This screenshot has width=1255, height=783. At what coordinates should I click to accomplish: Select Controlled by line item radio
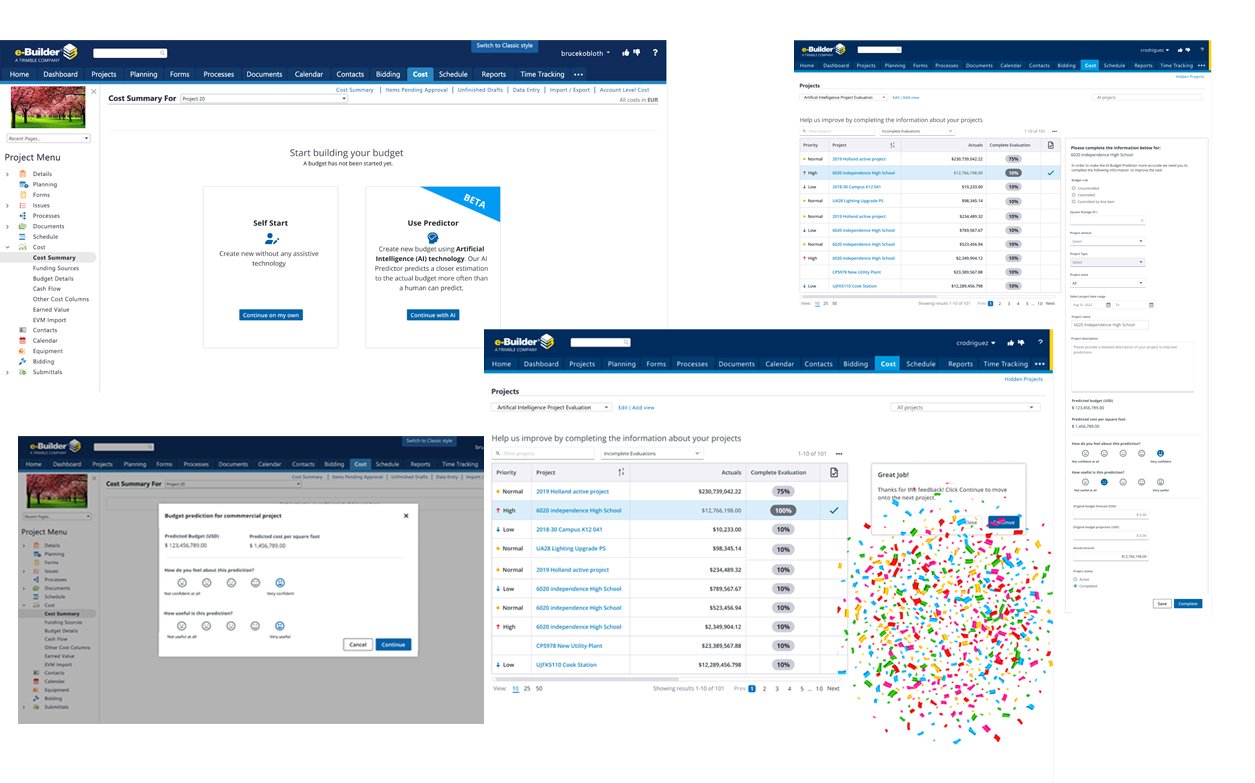pyautogui.click(x=1073, y=201)
